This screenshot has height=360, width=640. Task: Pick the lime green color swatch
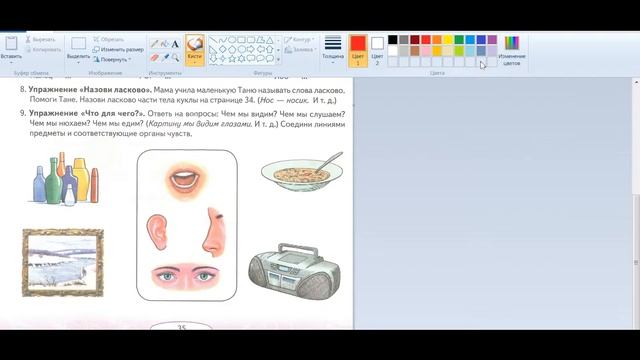click(x=459, y=51)
